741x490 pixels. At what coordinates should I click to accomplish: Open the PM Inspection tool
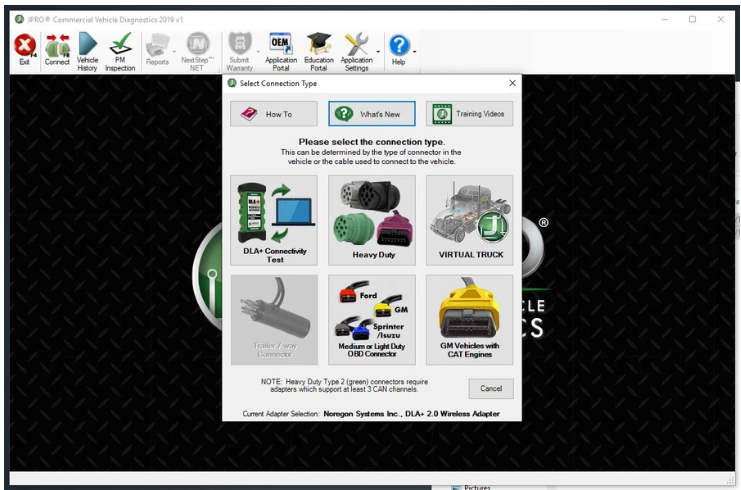(120, 52)
